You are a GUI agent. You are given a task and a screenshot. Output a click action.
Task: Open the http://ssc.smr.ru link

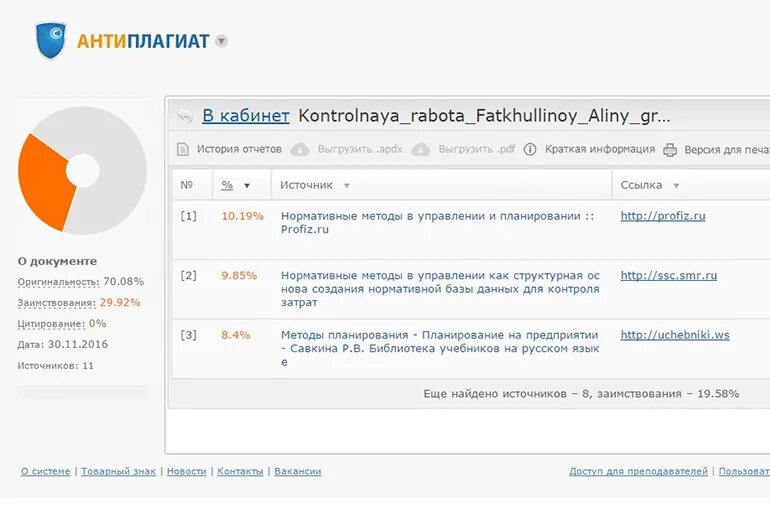(x=669, y=275)
